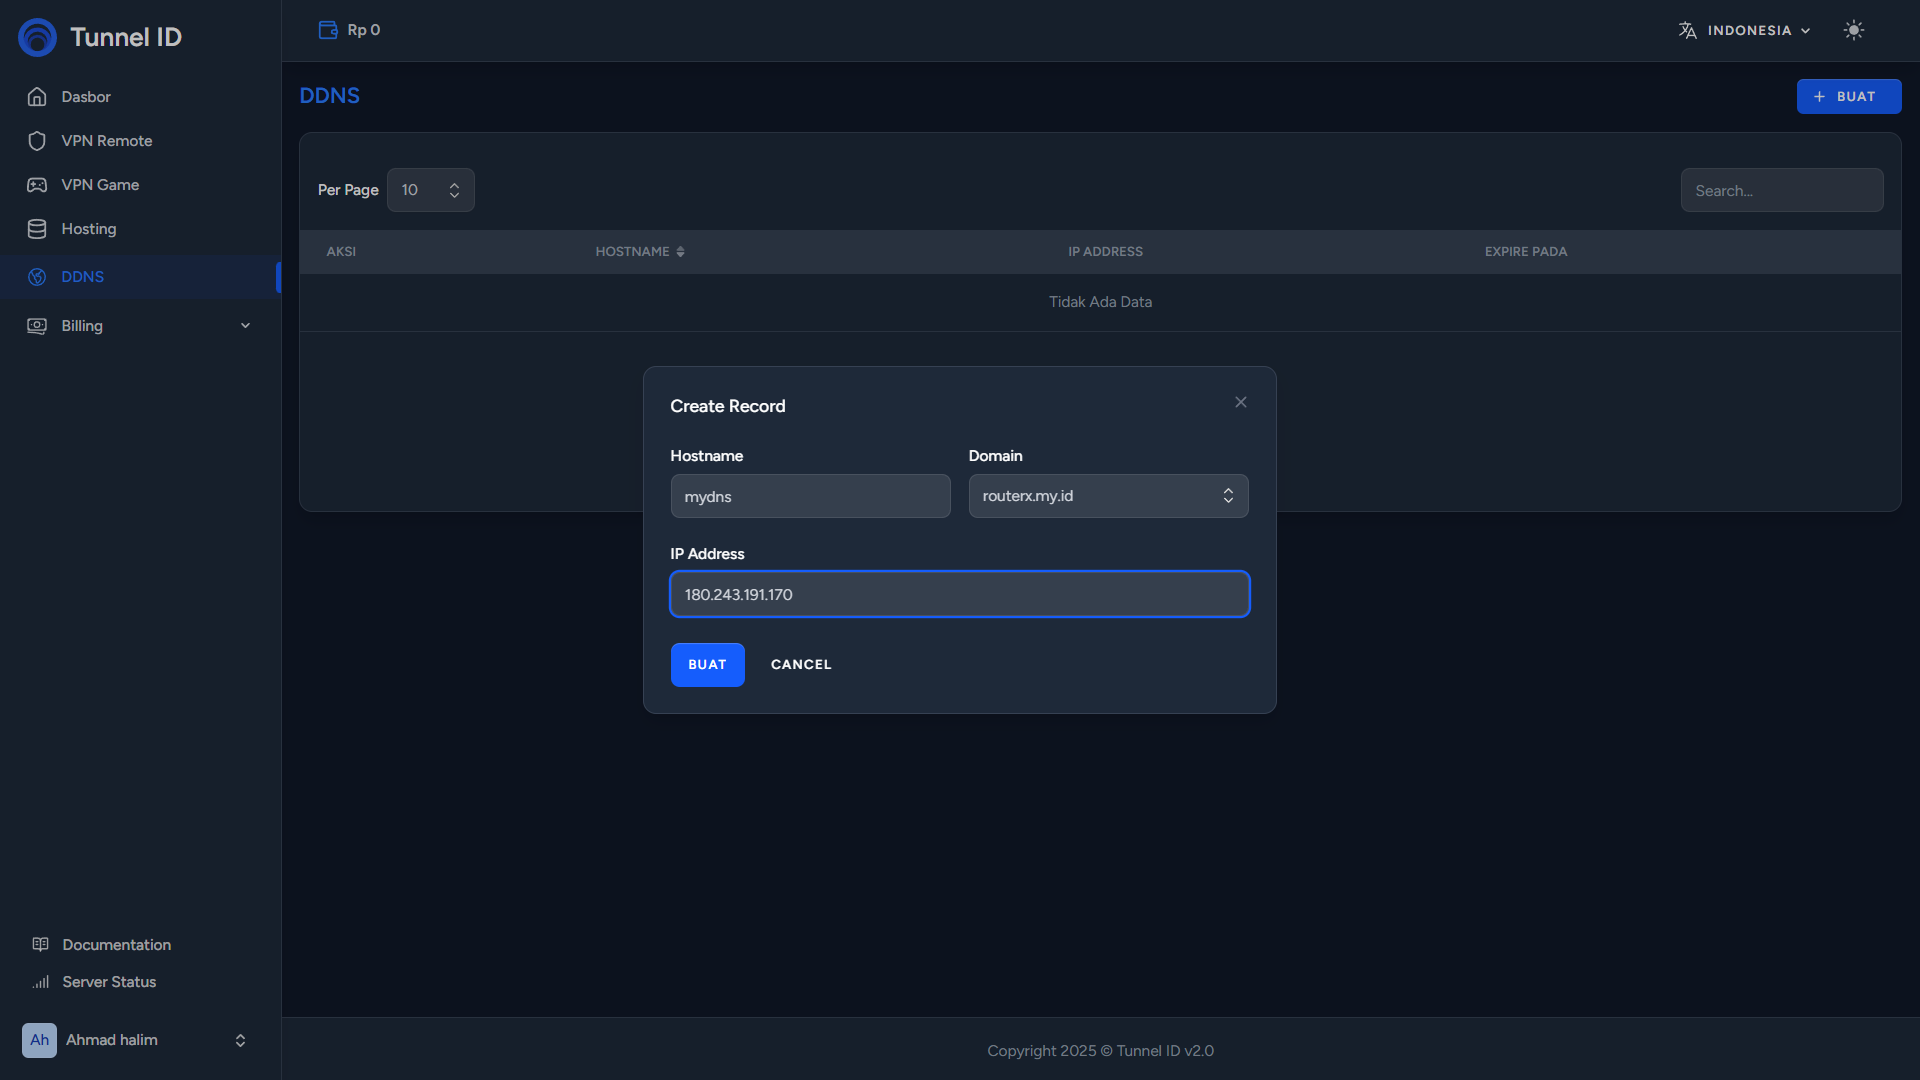Image resolution: width=1920 pixels, height=1080 pixels.
Task: Open Per Page count selector
Action: tap(430, 190)
